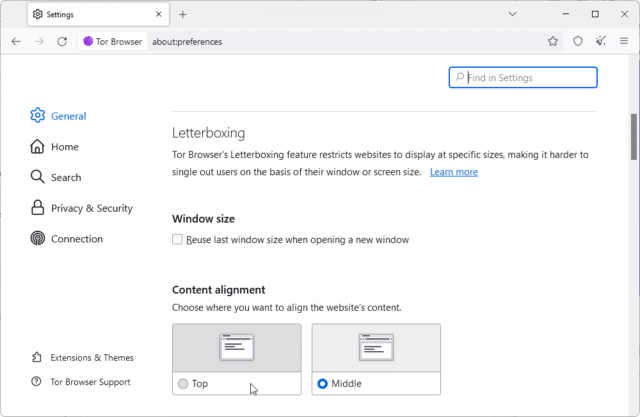Screen dimensions: 640x417
Task: Click the Content alignment heading
Action: tap(219, 290)
